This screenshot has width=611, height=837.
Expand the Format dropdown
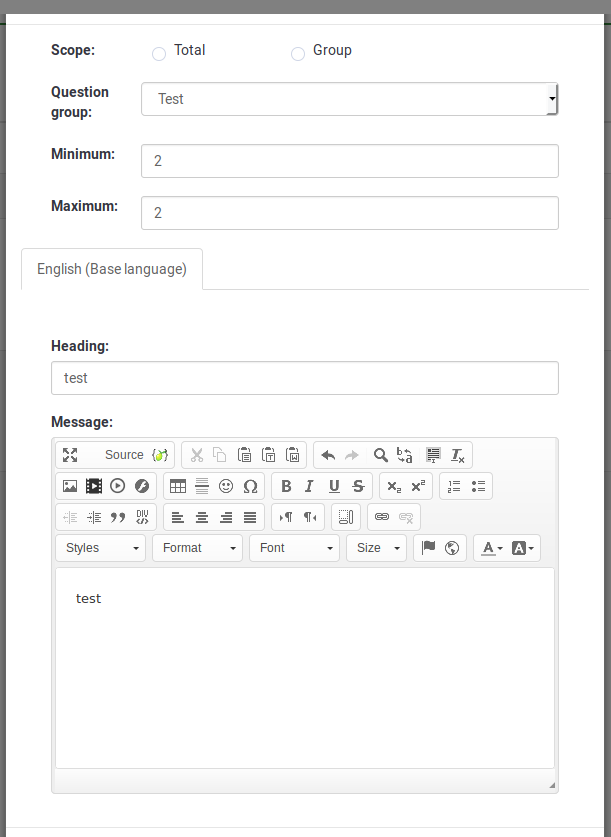coord(197,548)
